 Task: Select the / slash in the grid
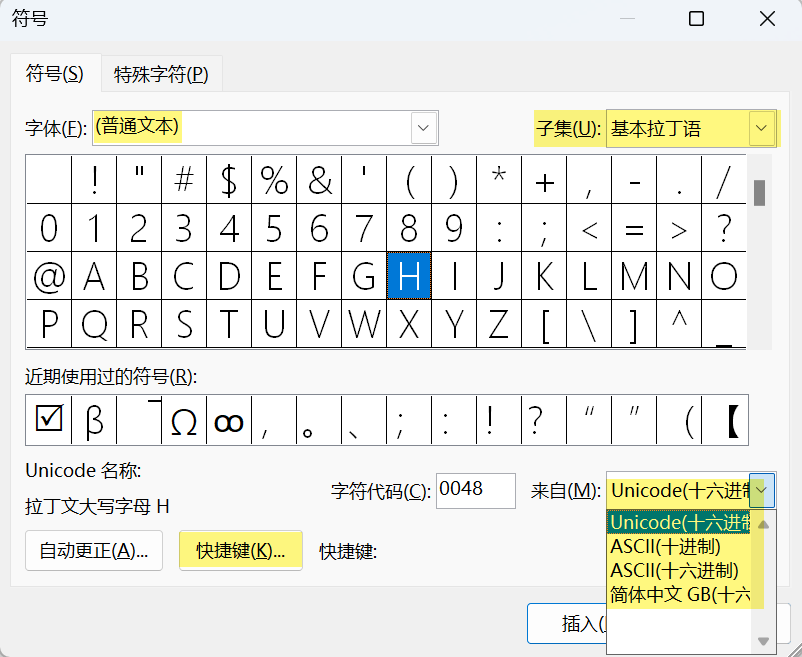tap(724, 179)
